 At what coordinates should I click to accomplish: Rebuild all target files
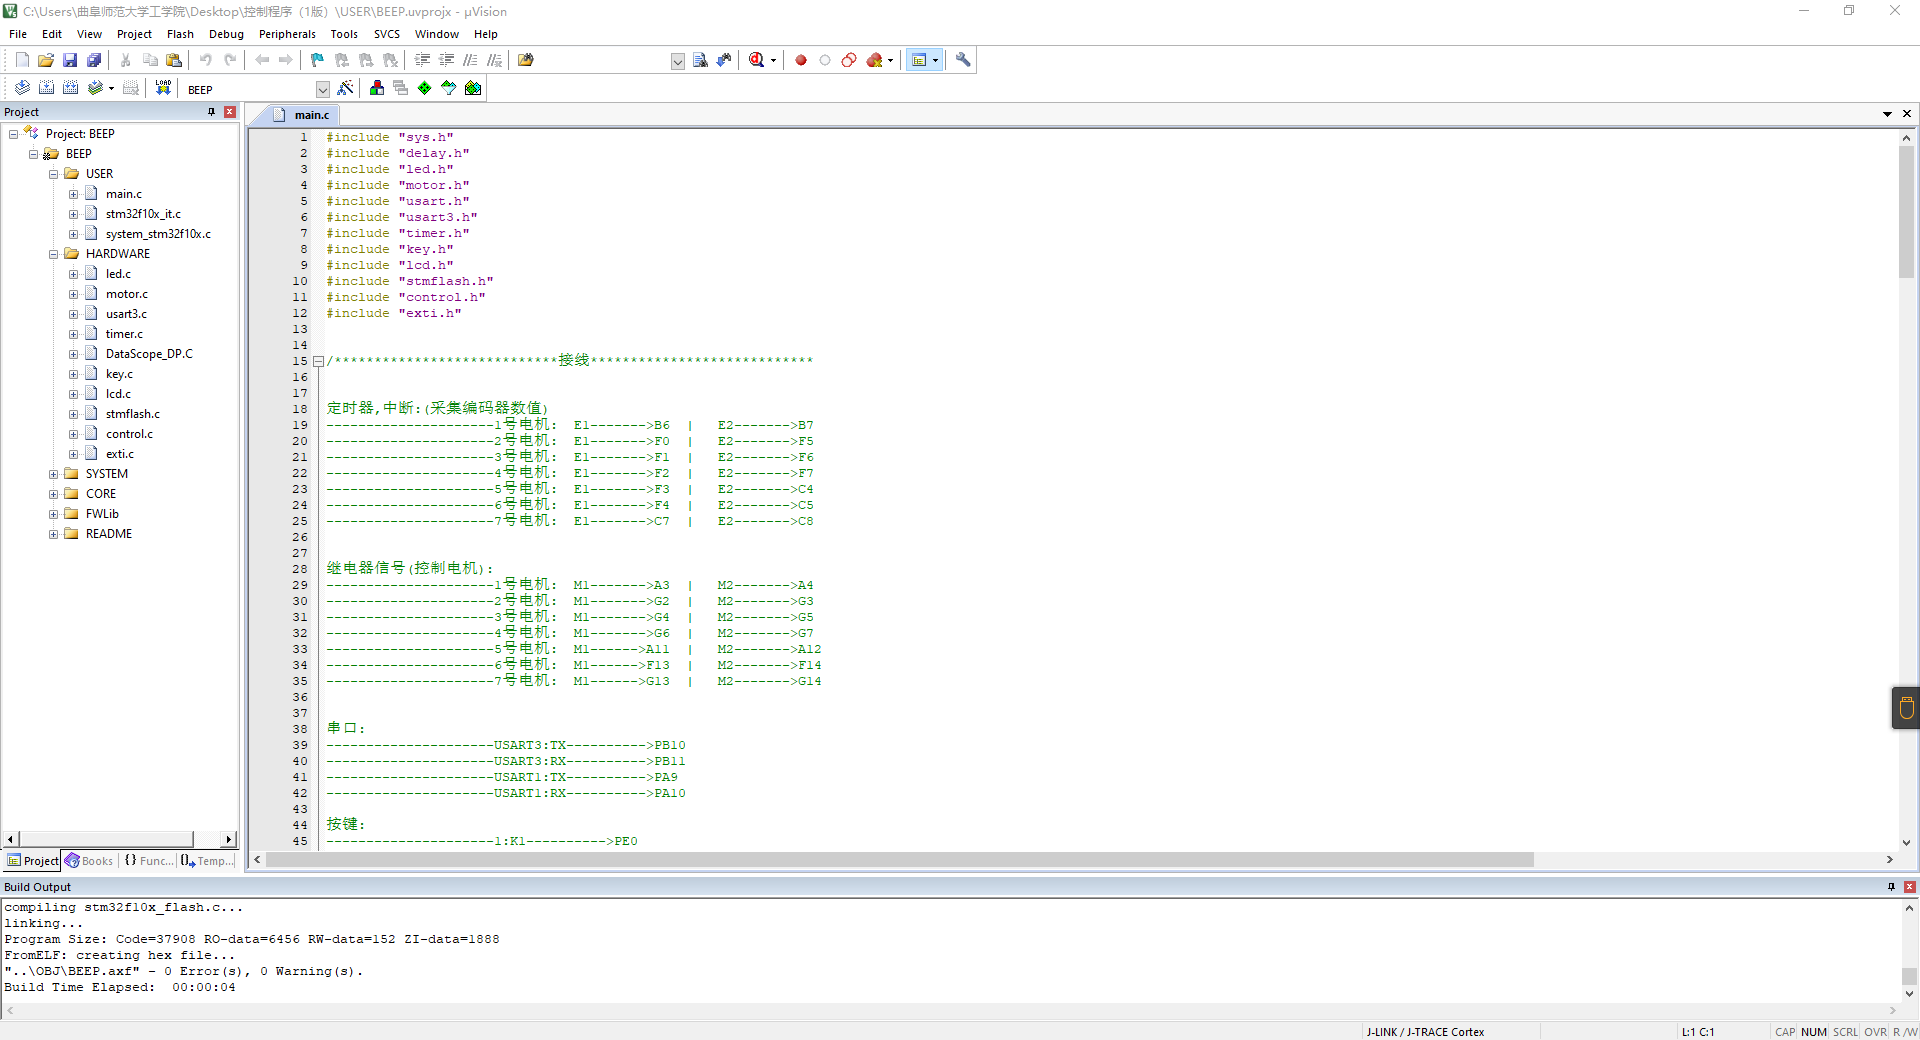point(70,88)
